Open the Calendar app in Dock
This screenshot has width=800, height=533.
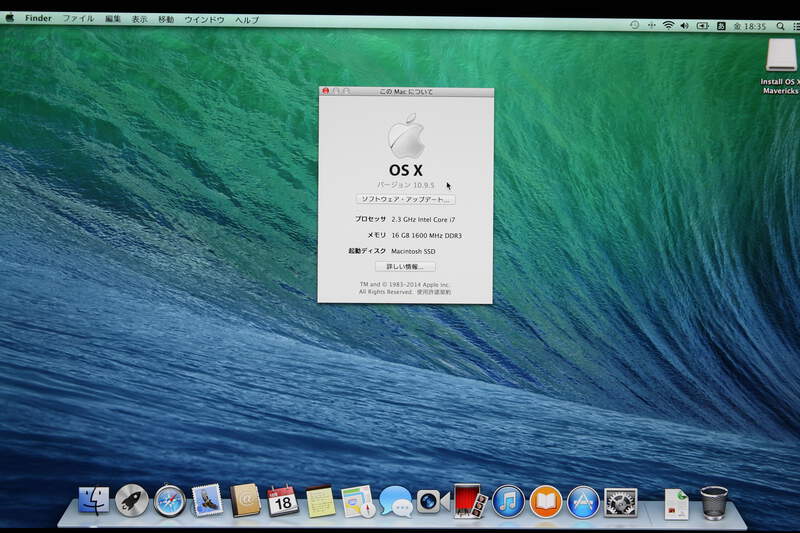[283, 500]
